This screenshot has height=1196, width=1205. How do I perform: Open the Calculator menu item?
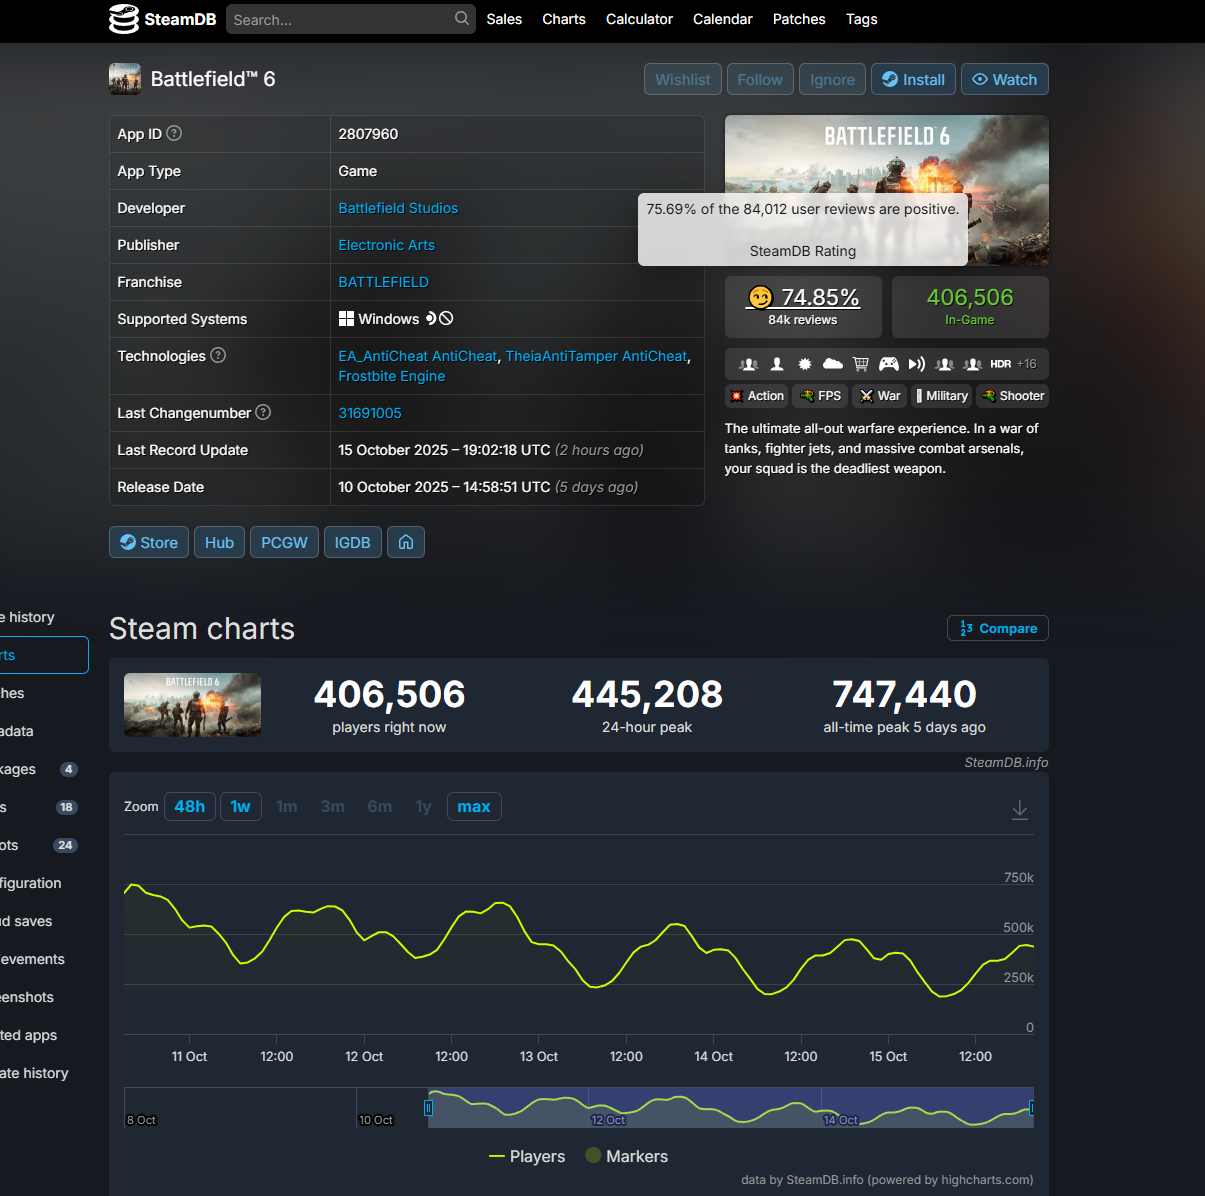pos(639,19)
